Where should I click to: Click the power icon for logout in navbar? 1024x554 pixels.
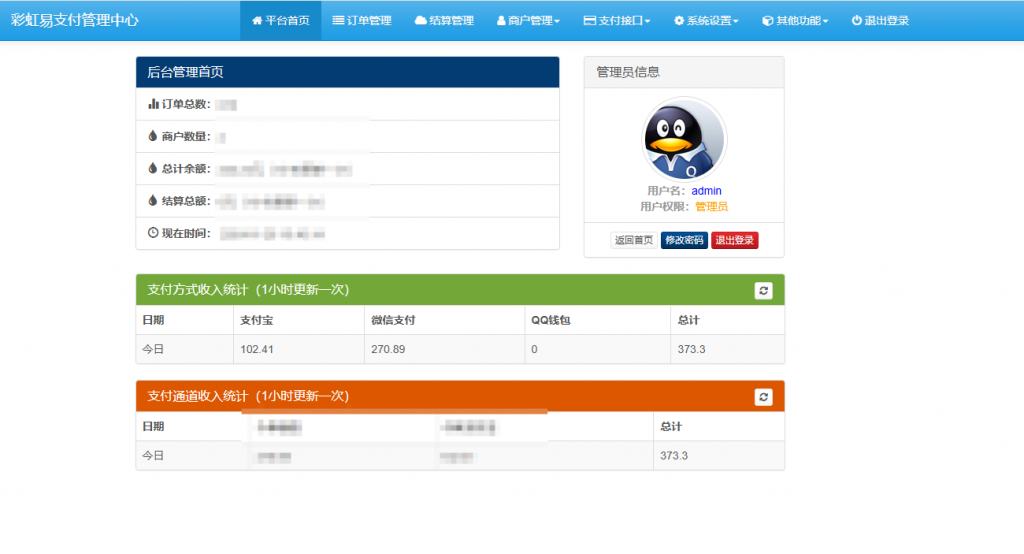pyautogui.click(x=856, y=20)
